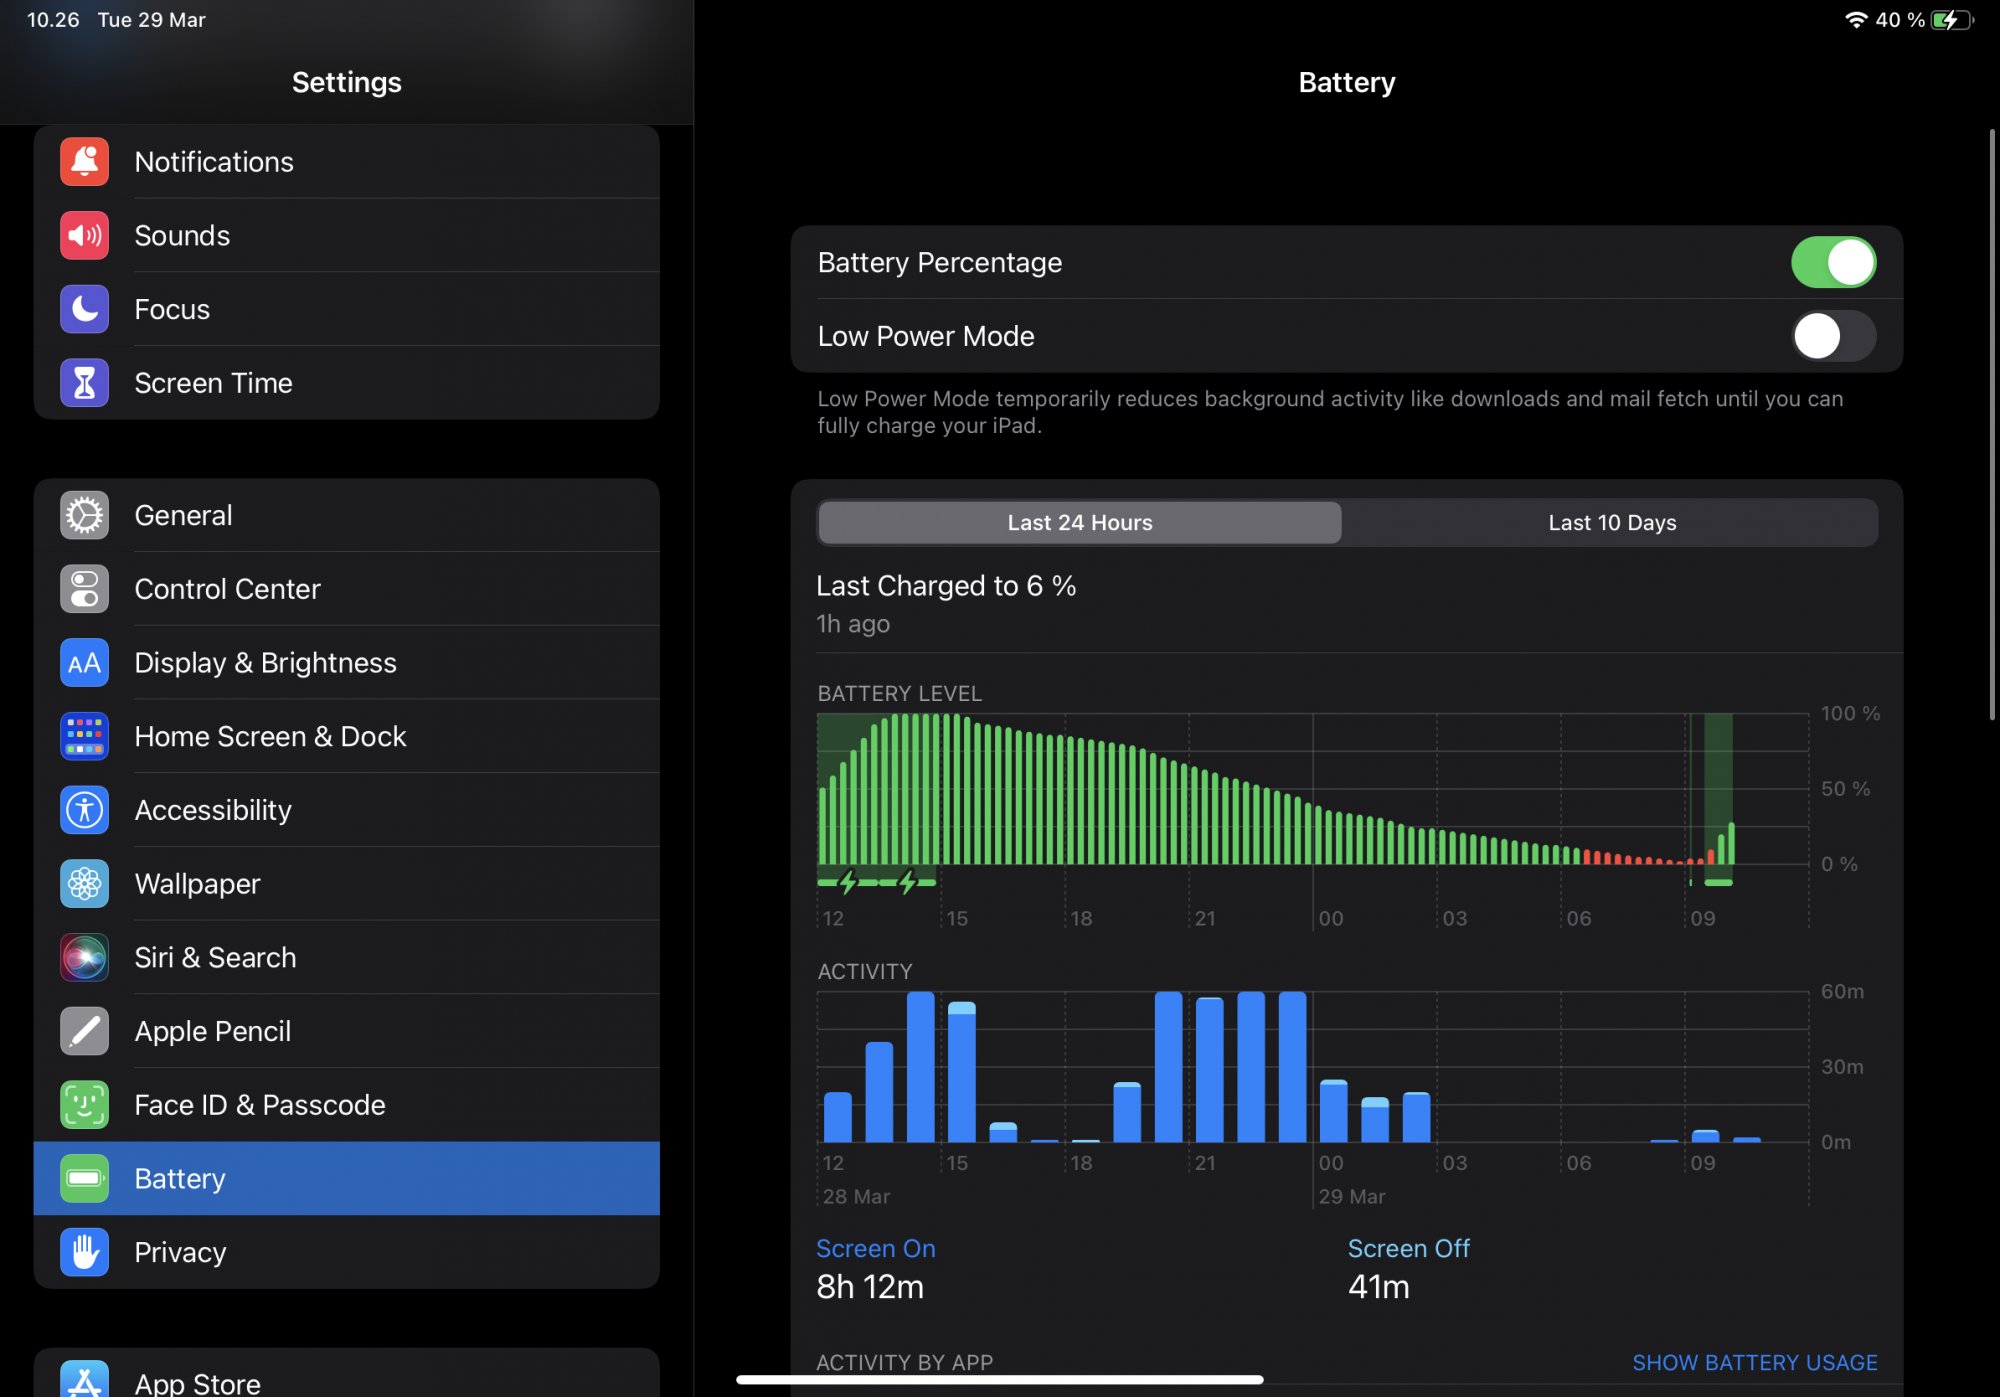Open the Apple Pencil icon
Image resolution: width=2000 pixels, height=1397 pixels.
pyautogui.click(x=84, y=1031)
